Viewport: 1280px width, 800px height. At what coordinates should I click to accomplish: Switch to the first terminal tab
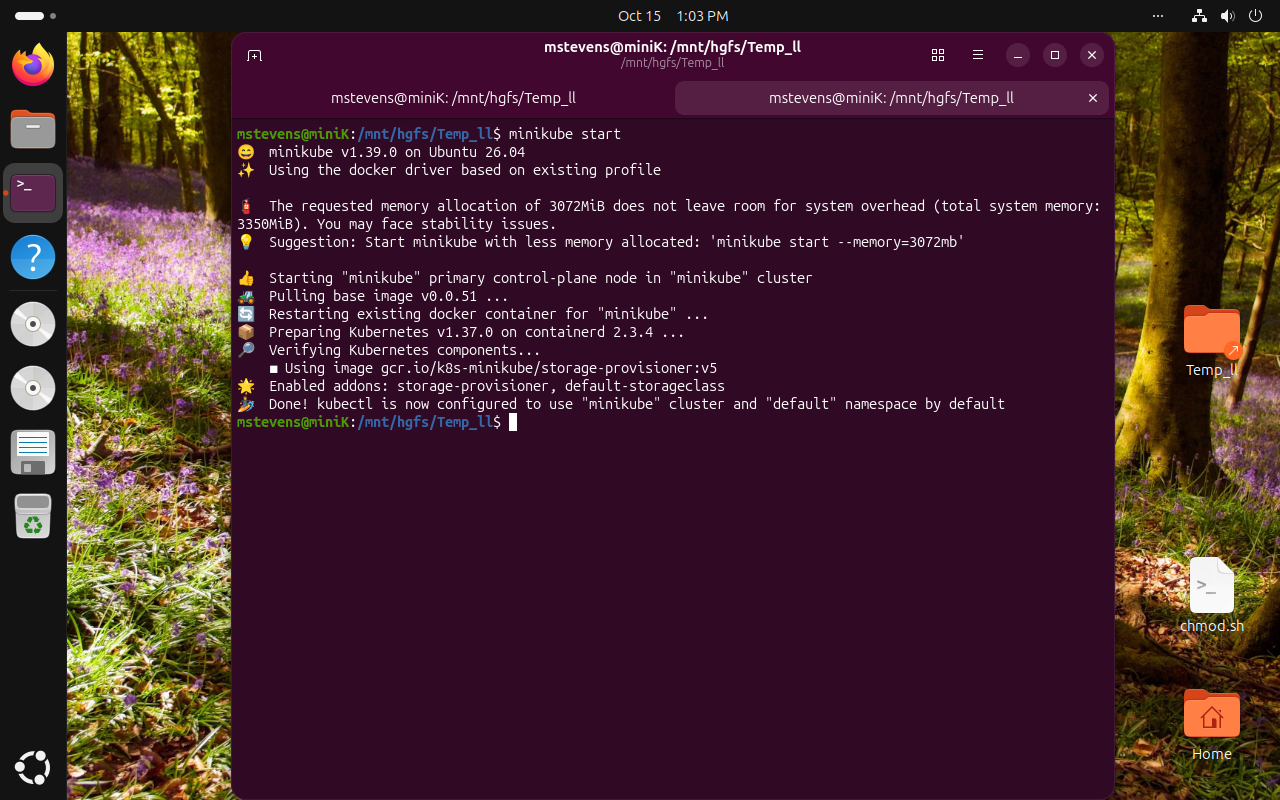[453, 98]
